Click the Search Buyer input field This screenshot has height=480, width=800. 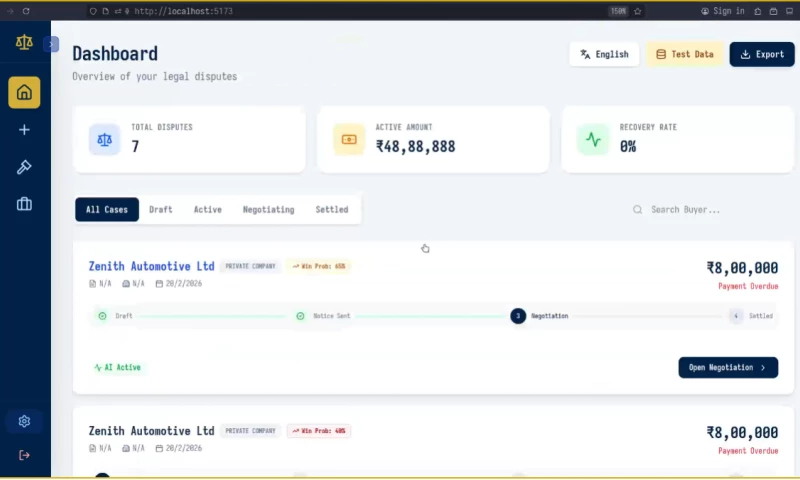point(710,210)
